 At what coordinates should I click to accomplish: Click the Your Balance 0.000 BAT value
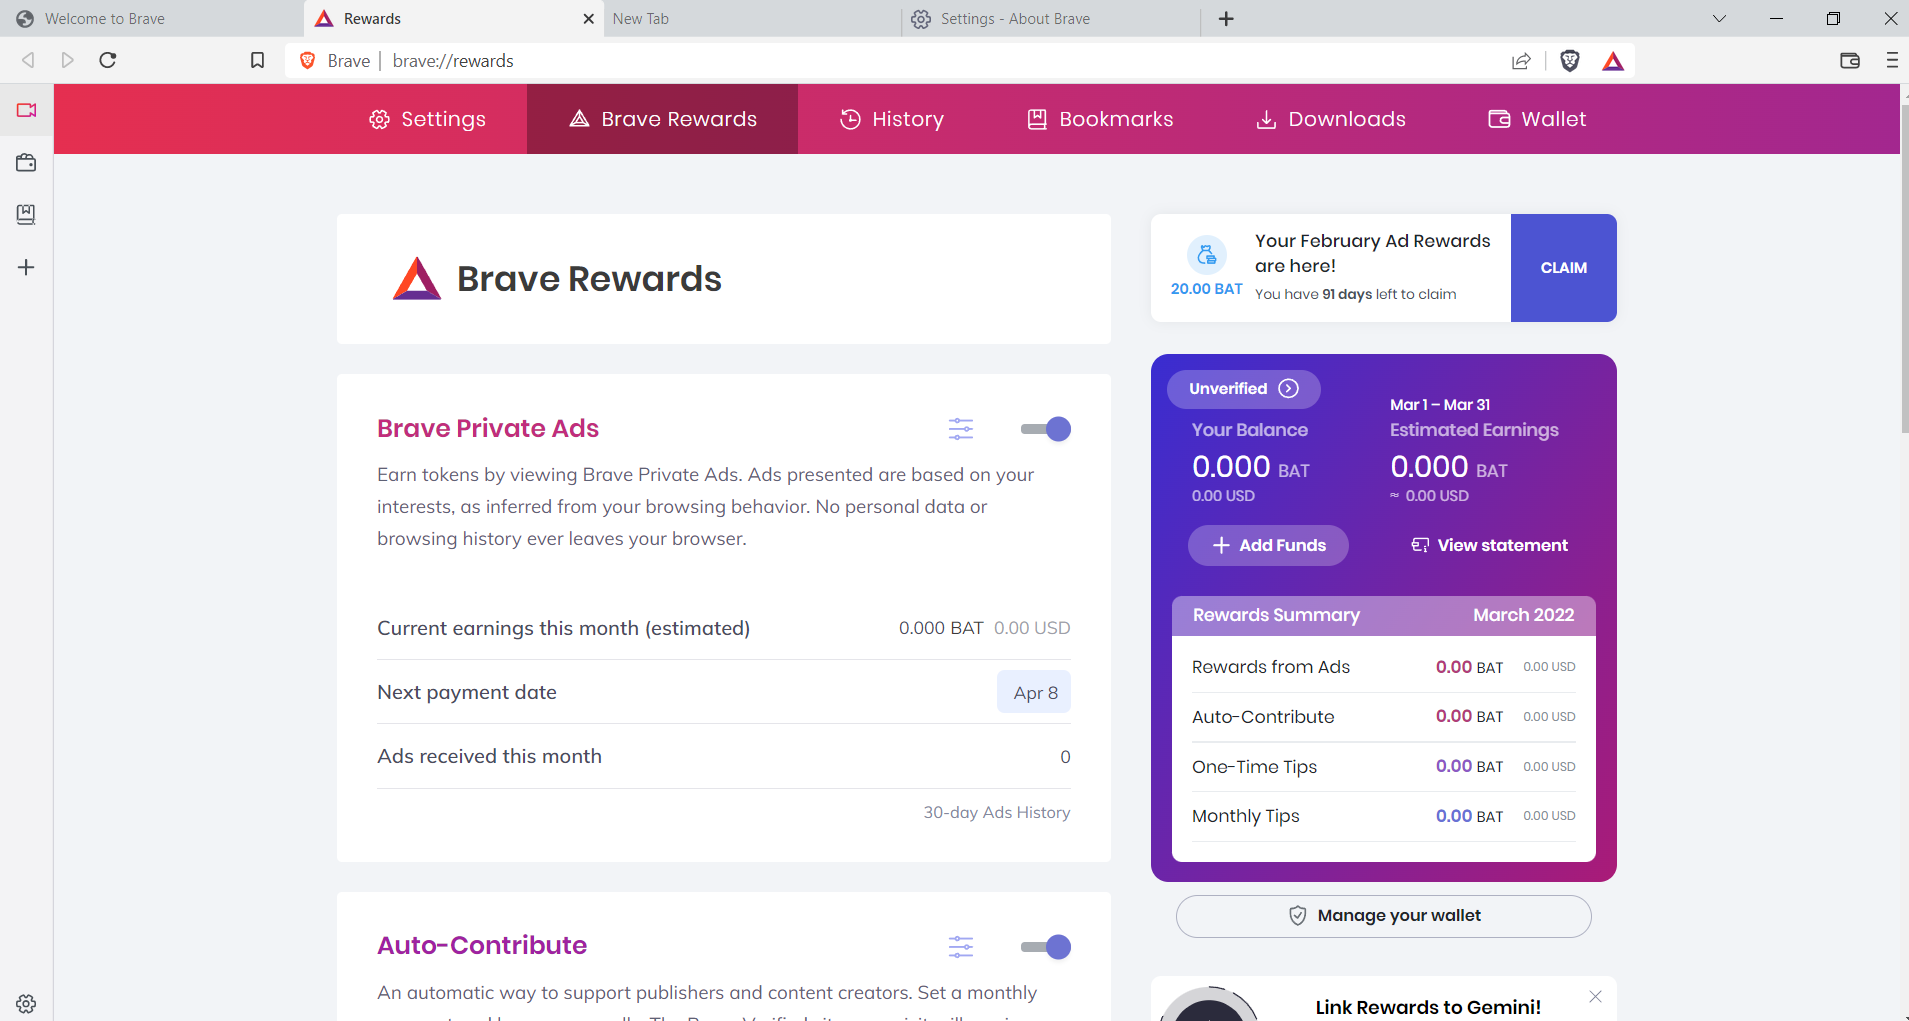click(1251, 467)
